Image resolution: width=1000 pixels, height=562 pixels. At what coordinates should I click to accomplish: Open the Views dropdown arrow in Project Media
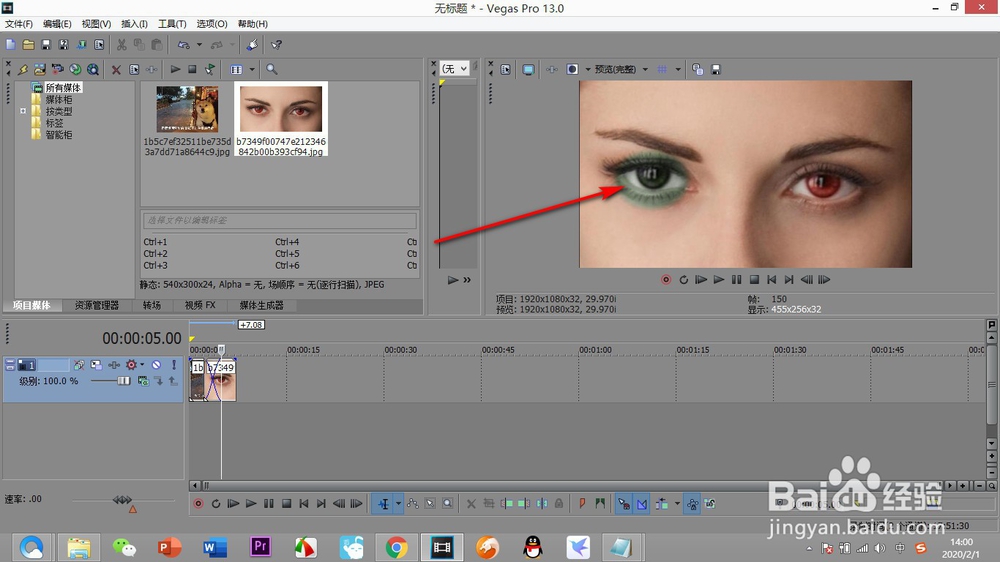(x=252, y=69)
